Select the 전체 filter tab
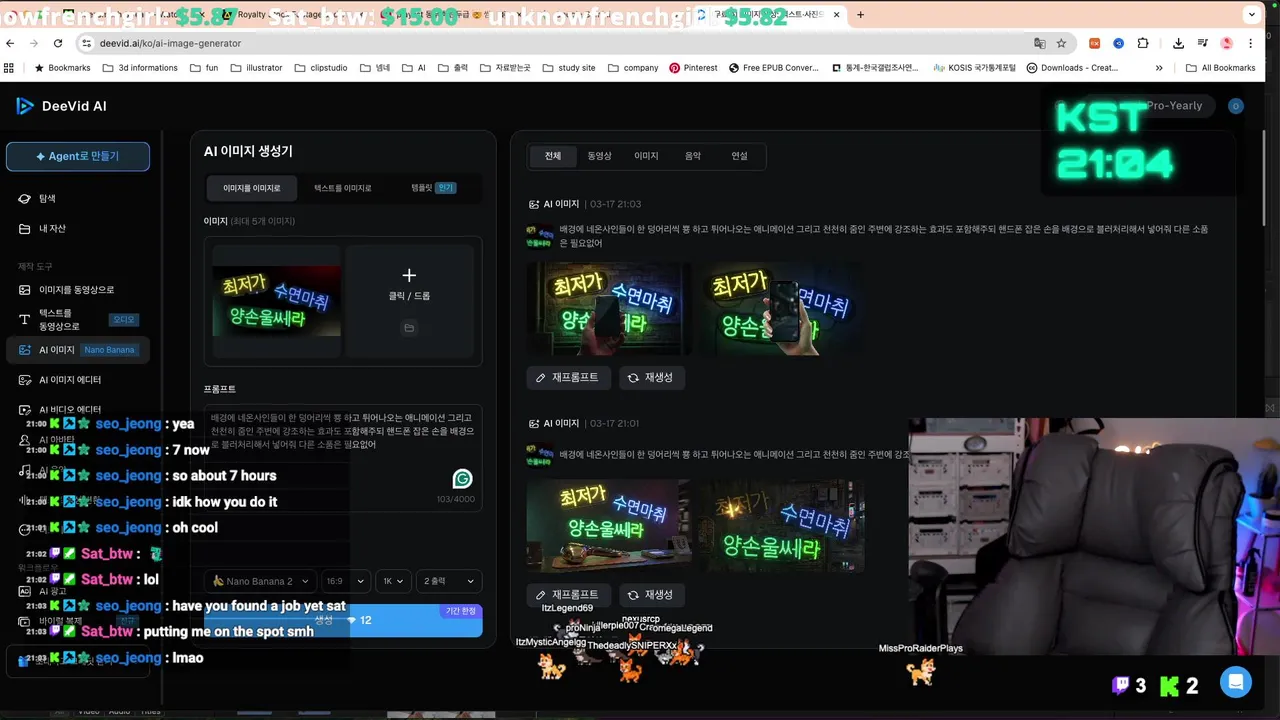1280x720 pixels. 553,156
